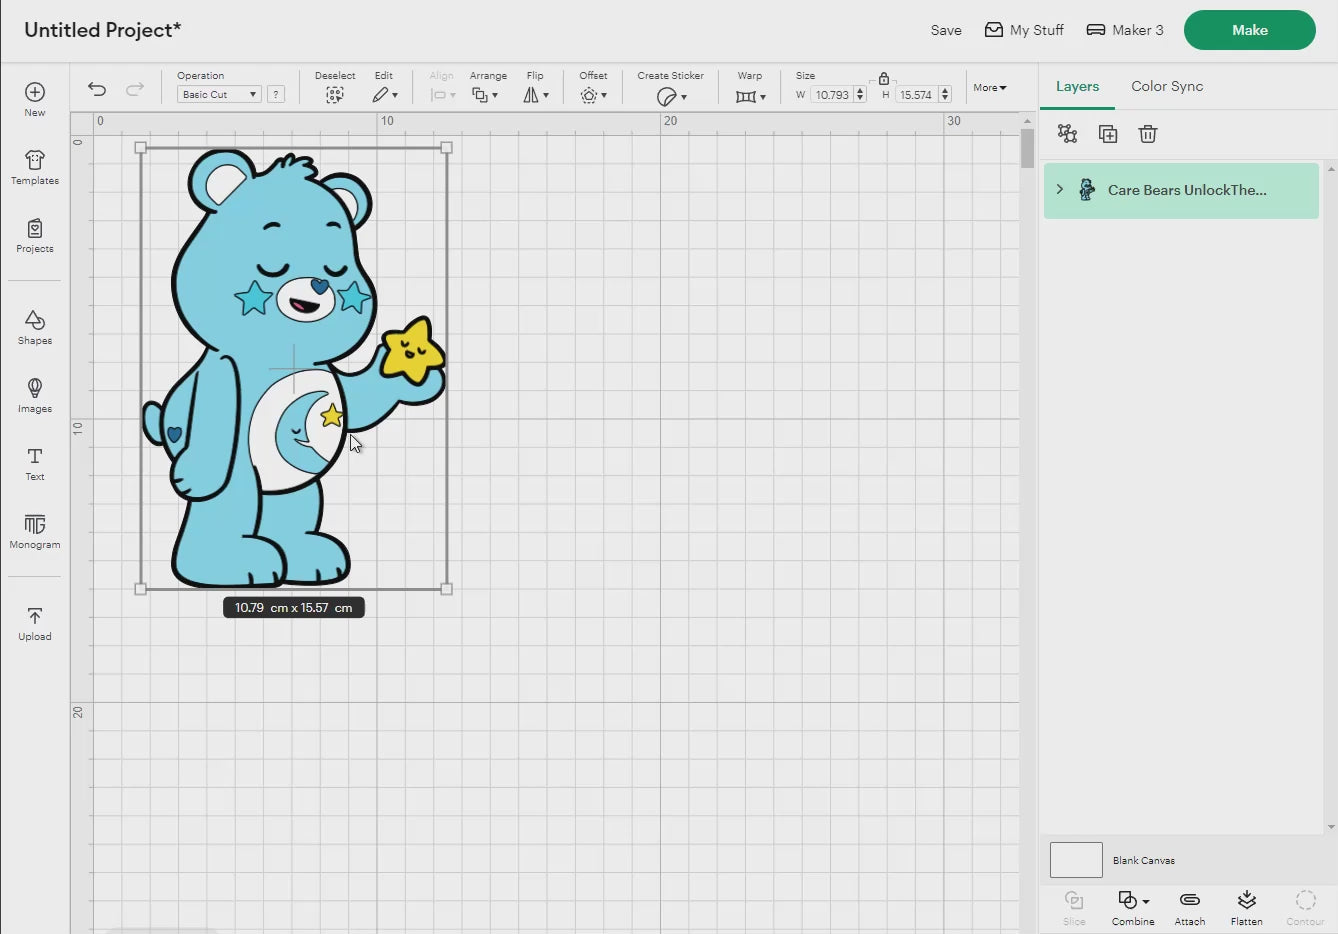Select the Text tool
Image resolution: width=1338 pixels, height=934 pixels.
[x=35, y=463]
